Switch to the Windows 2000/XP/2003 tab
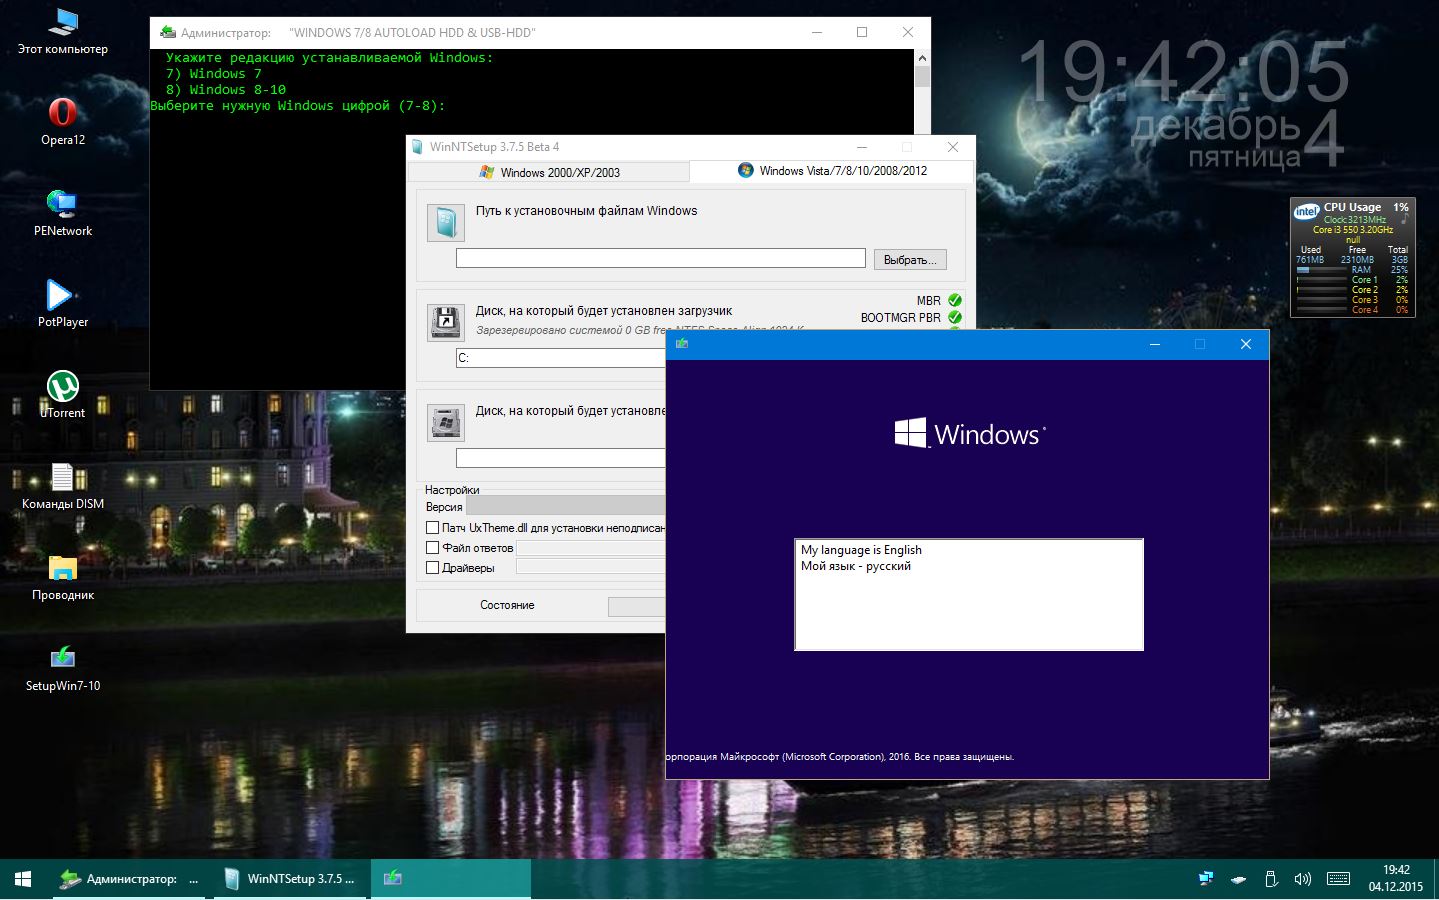 (549, 172)
